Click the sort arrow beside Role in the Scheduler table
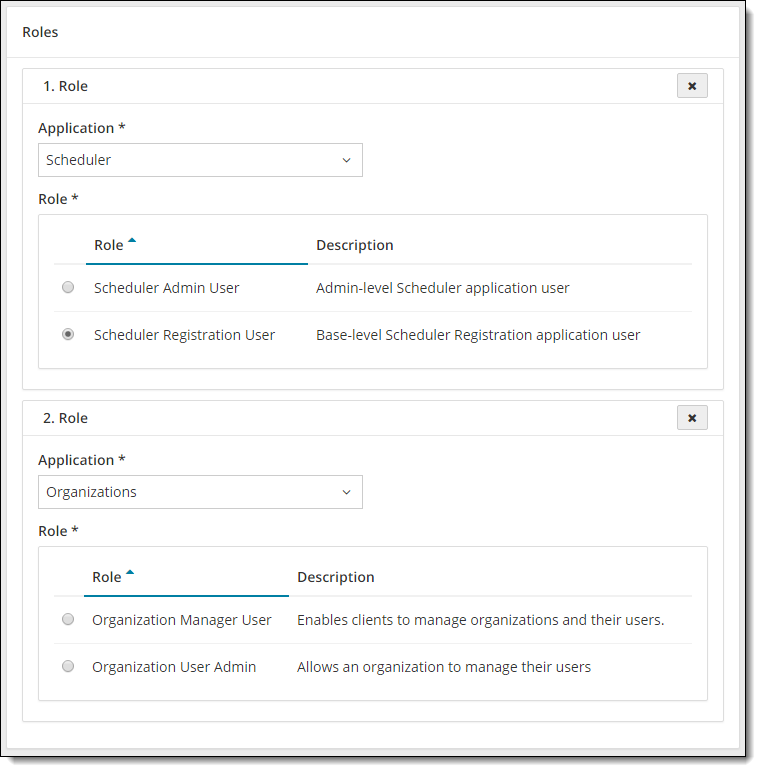The height and width of the screenshot is (772, 761). tap(132, 242)
